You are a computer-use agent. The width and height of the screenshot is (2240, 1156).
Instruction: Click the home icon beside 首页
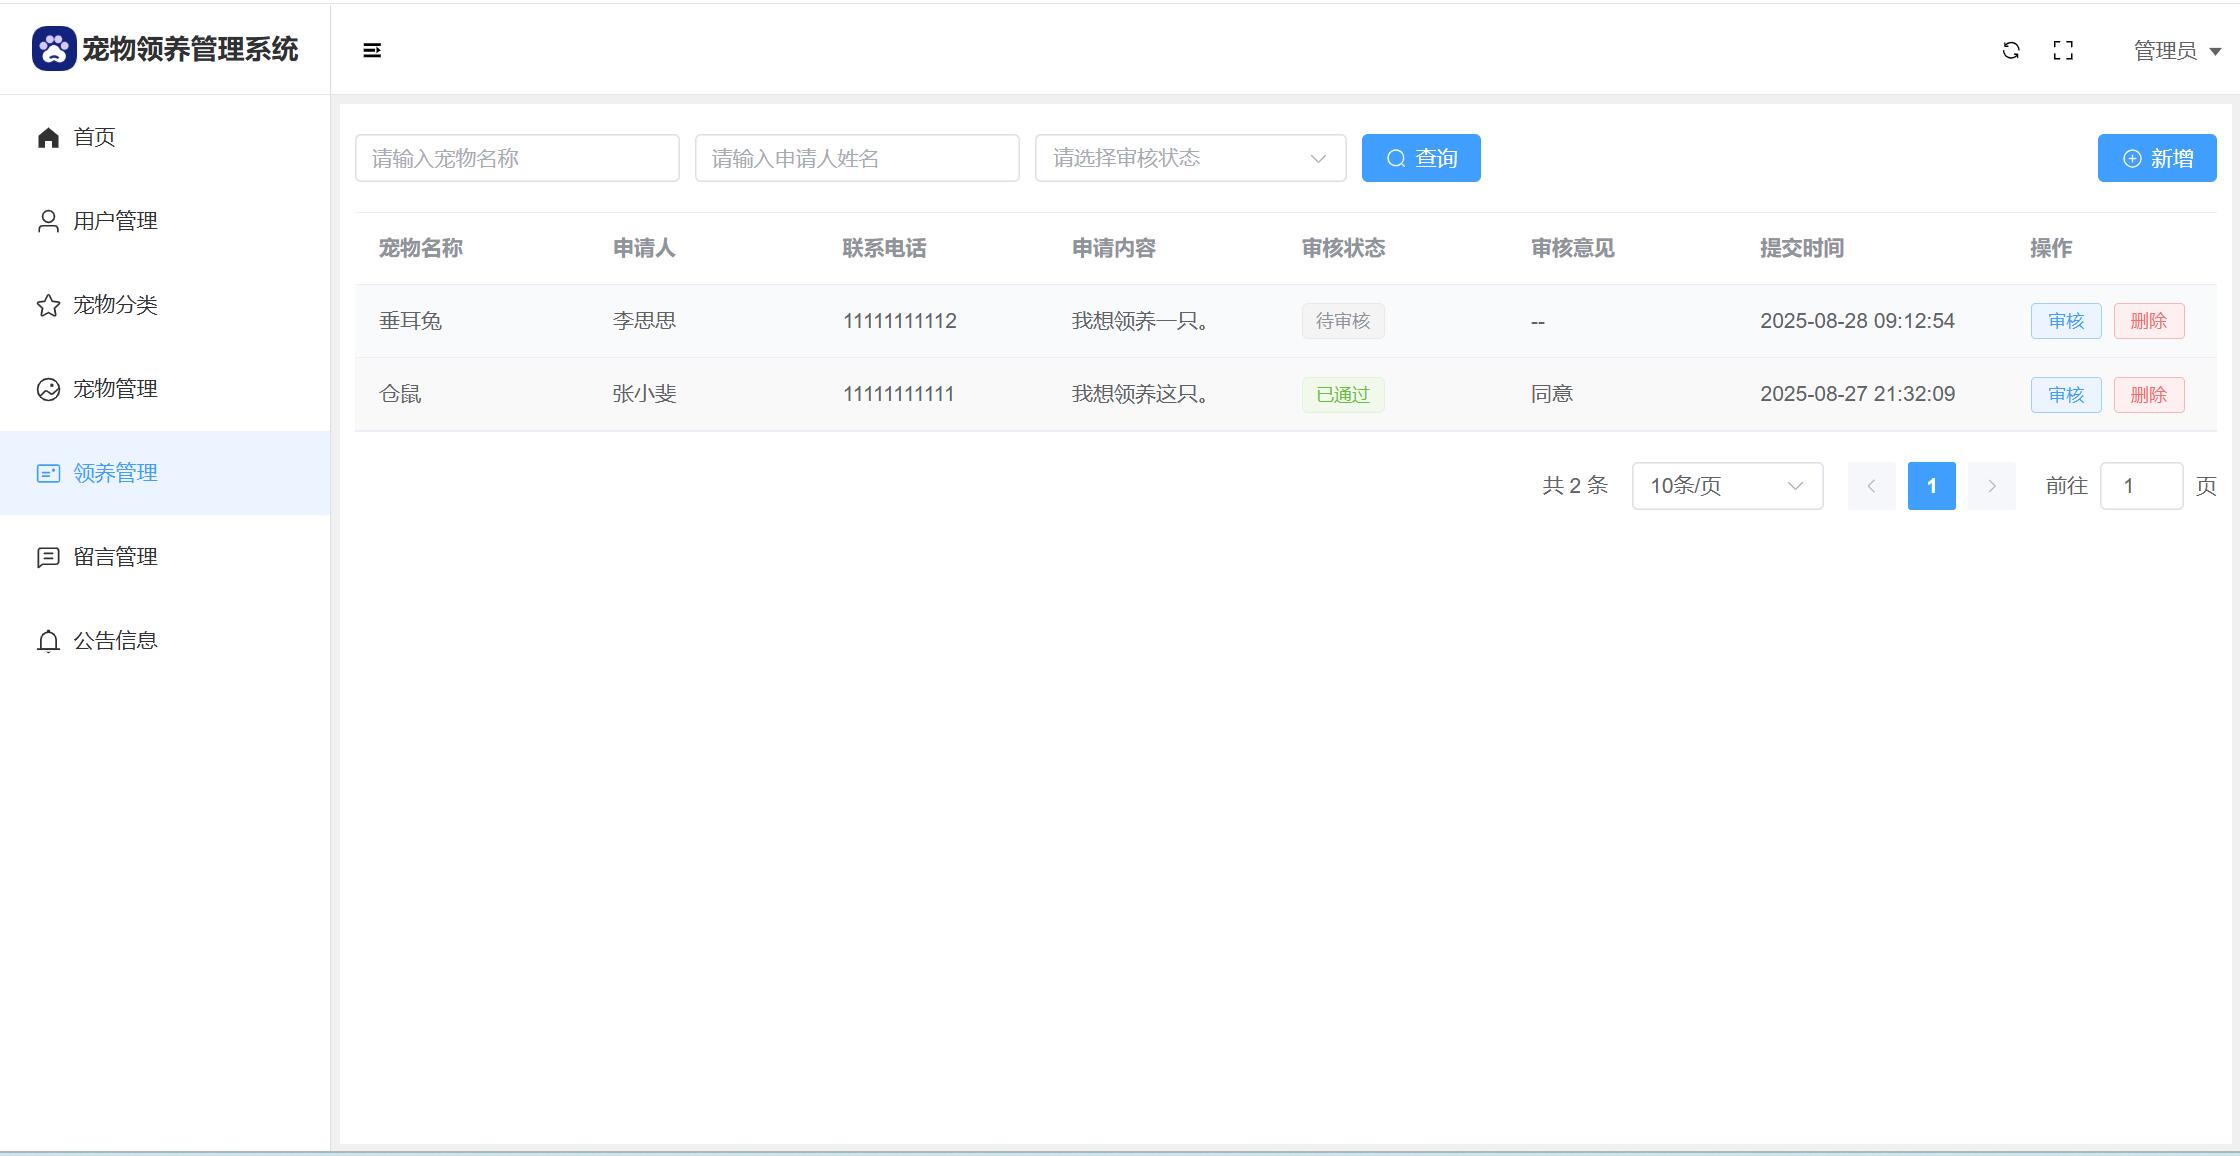click(48, 137)
